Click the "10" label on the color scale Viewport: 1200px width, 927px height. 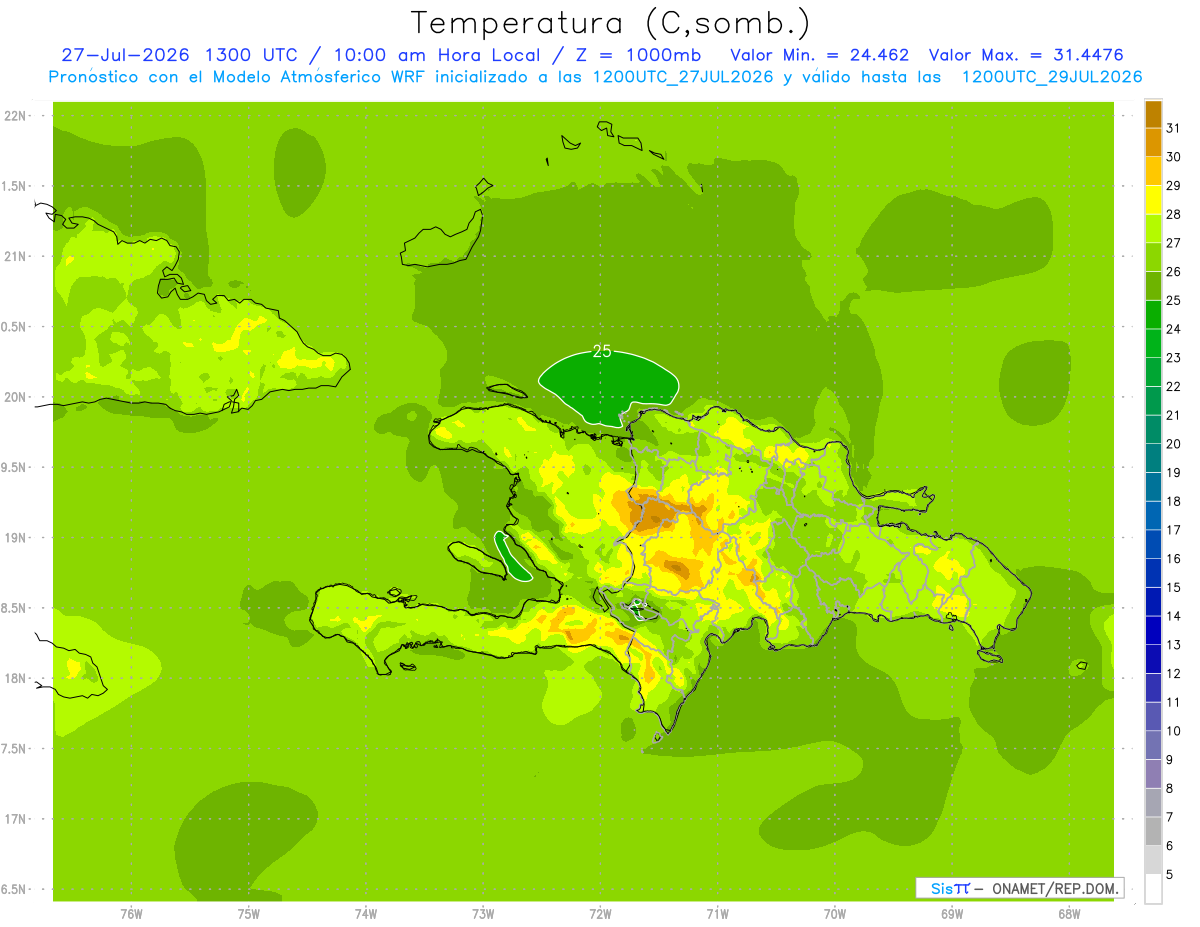click(x=1173, y=731)
